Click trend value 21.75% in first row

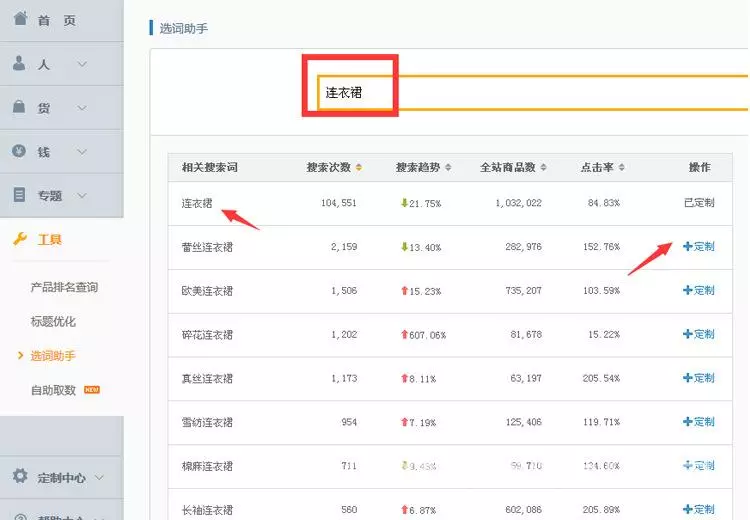[x=425, y=203]
